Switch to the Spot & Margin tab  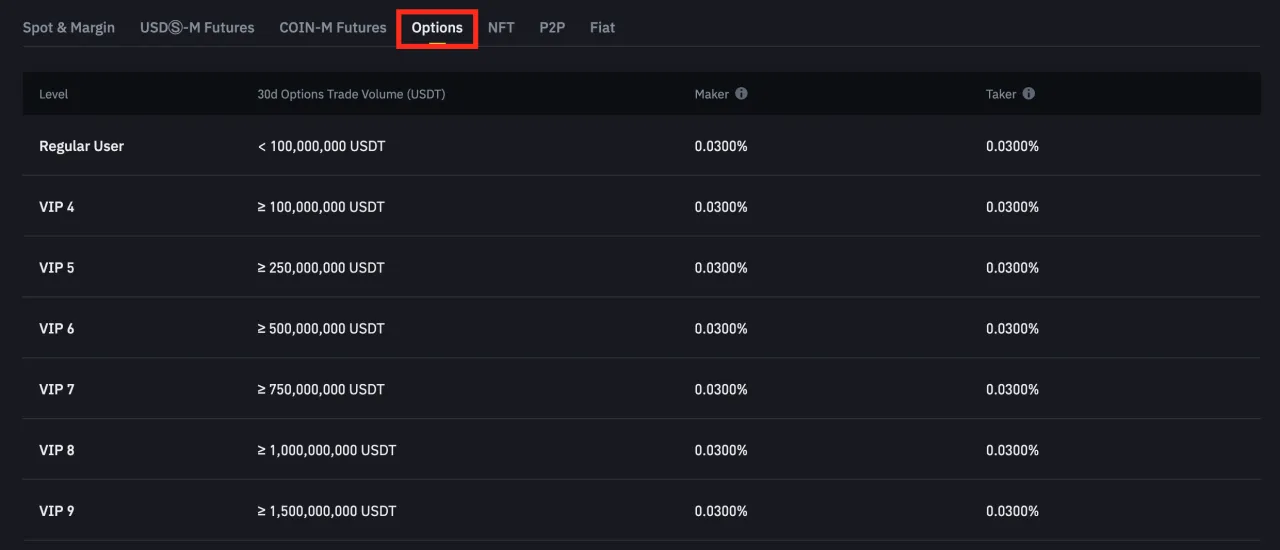pyautogui.click(x=69, y=27)
